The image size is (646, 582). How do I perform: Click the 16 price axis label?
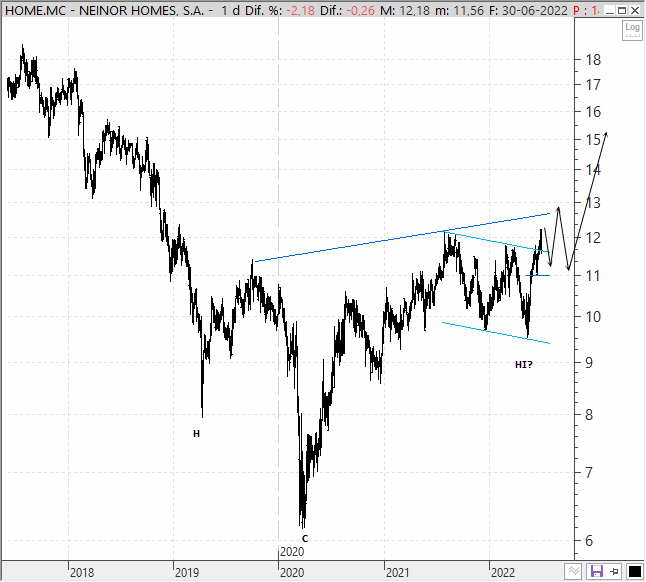coord(593,112)
